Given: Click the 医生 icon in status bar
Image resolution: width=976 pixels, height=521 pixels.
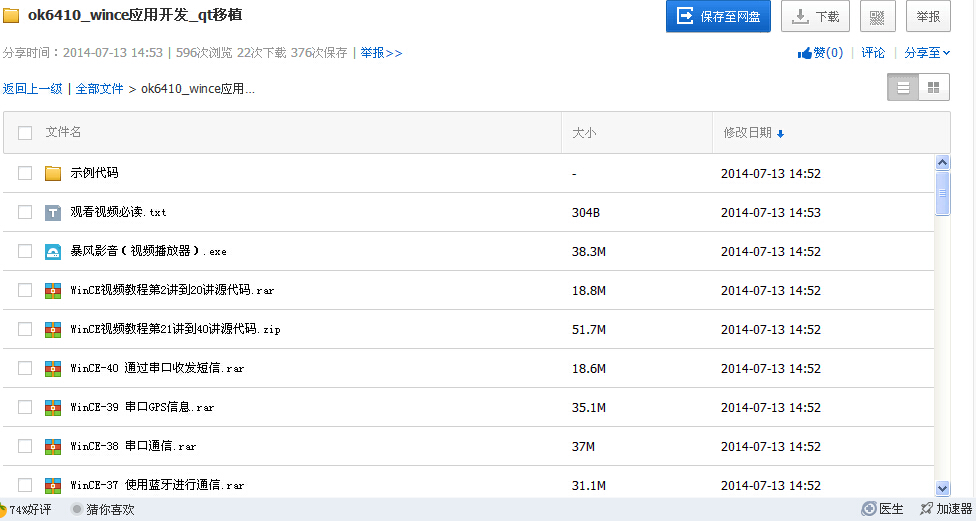Looking at the screenshot, I should tap(870, 509).
